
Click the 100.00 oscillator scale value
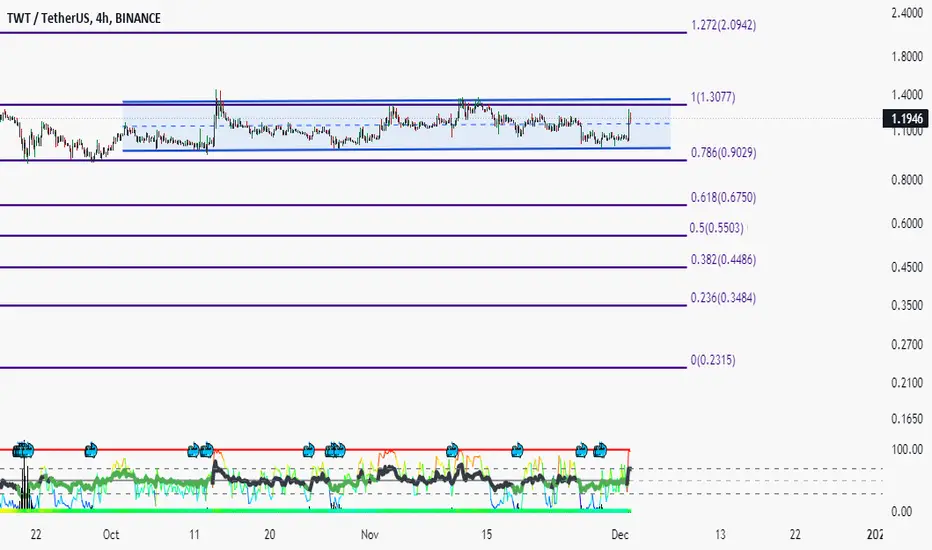[907, 450]
